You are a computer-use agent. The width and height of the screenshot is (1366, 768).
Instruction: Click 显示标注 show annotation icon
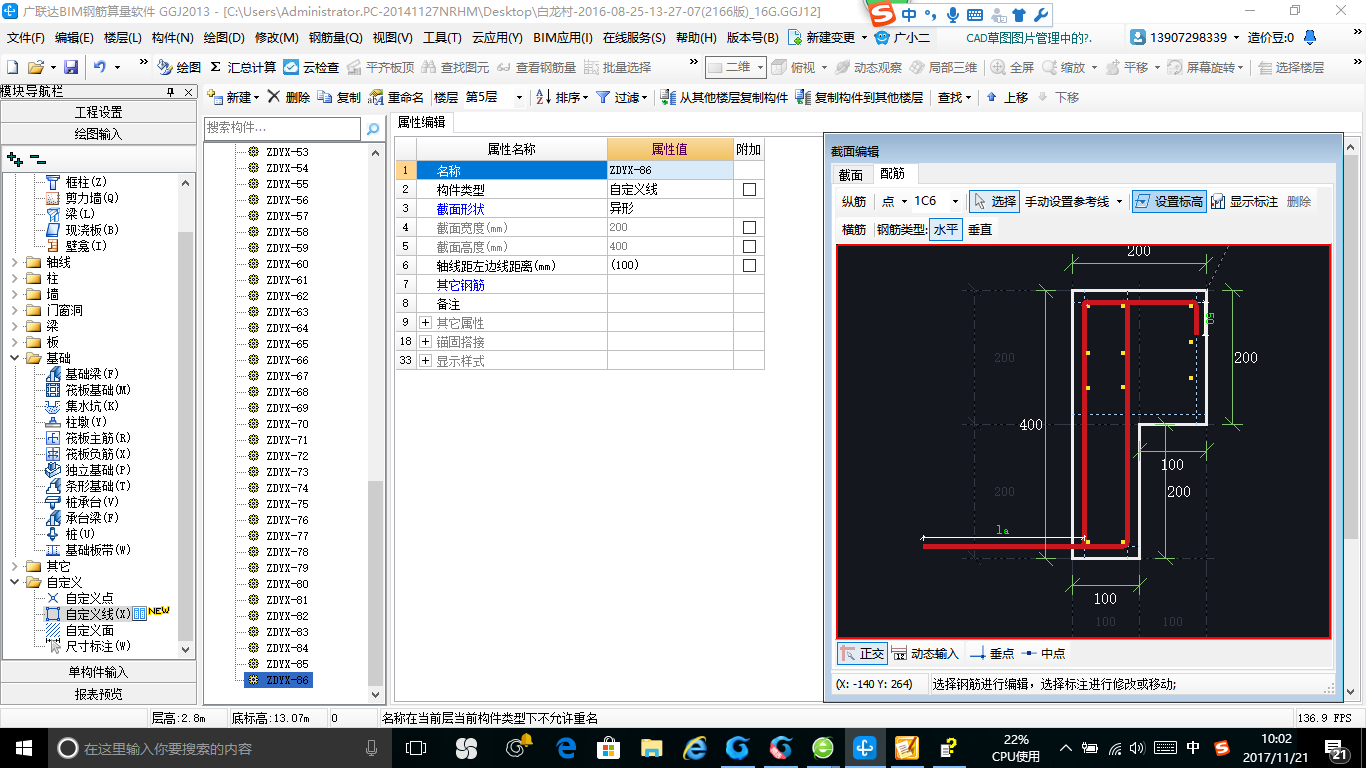(1218, 201)
